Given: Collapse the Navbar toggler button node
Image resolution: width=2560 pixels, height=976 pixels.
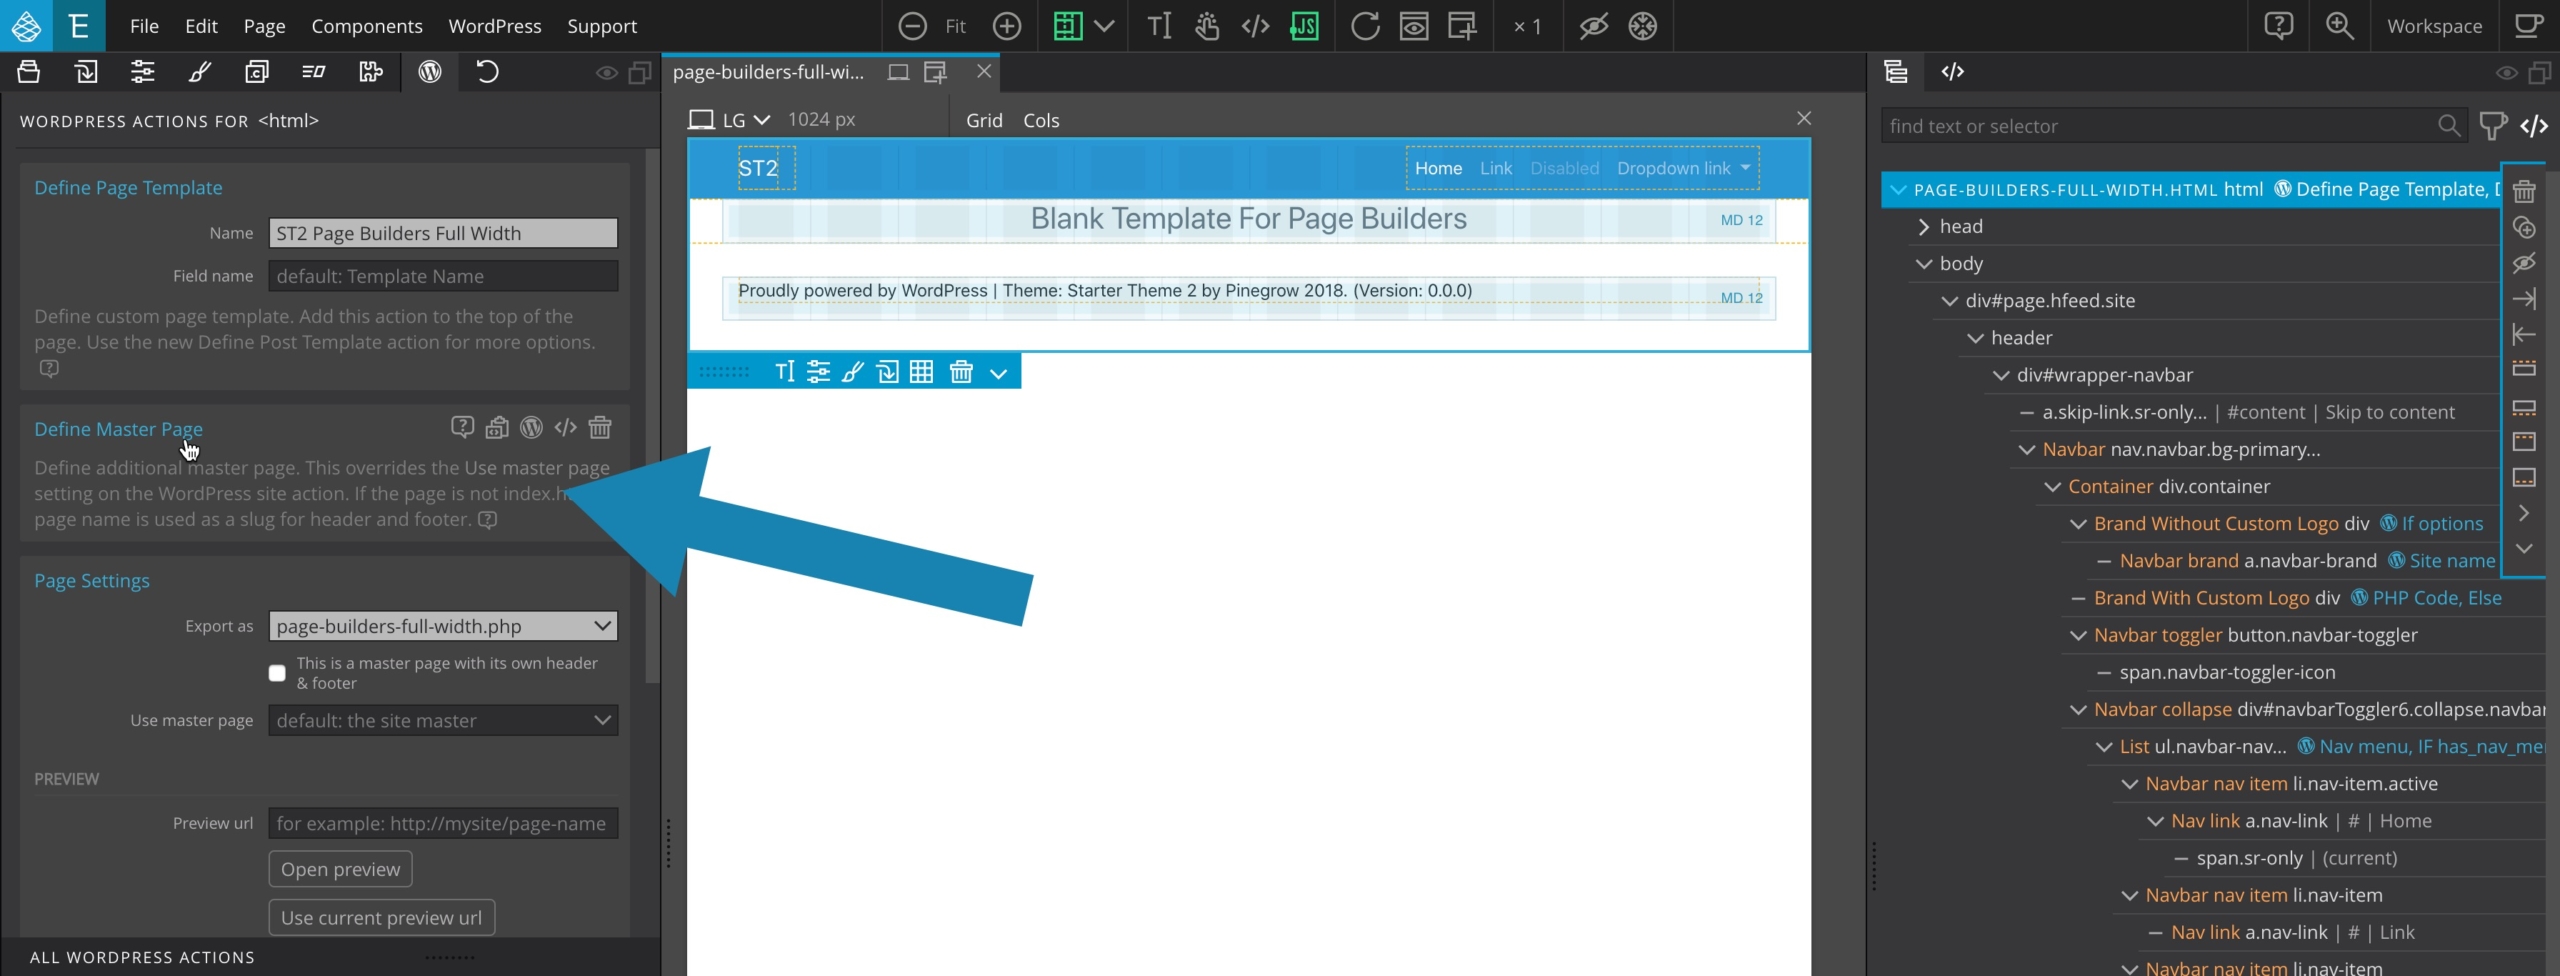Looking at the screenshot, I should click(2078, 636).
